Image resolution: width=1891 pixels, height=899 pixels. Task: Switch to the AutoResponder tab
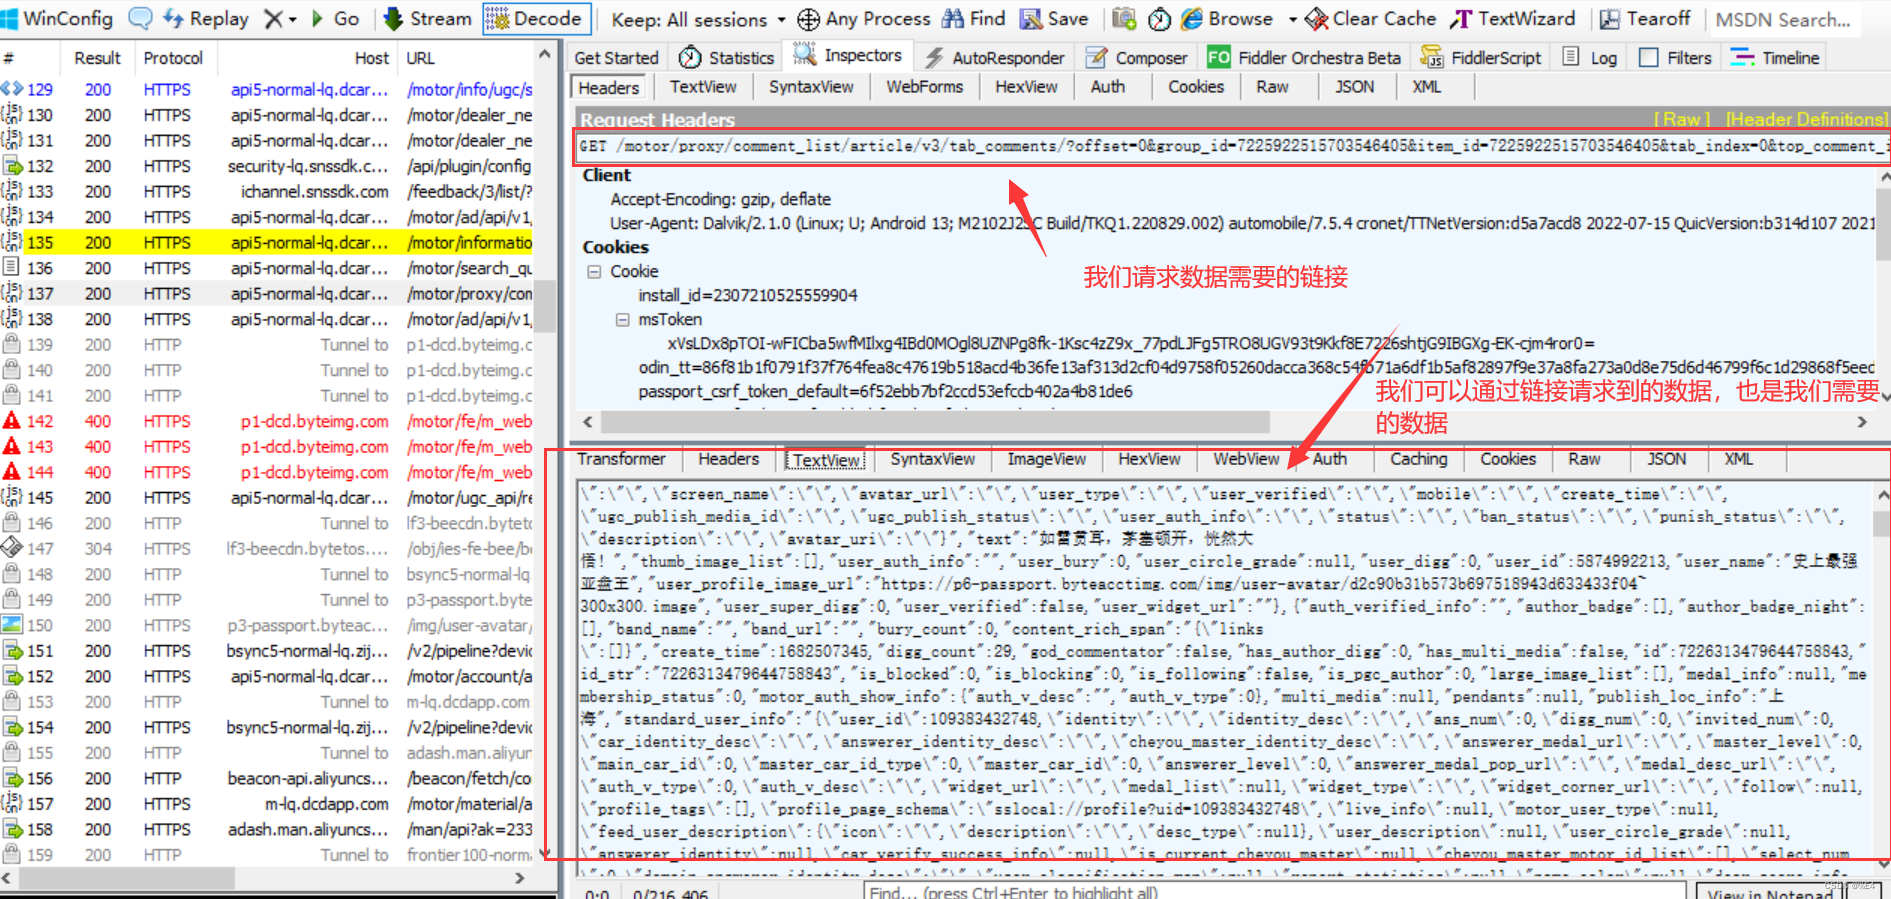click(995, 58)
